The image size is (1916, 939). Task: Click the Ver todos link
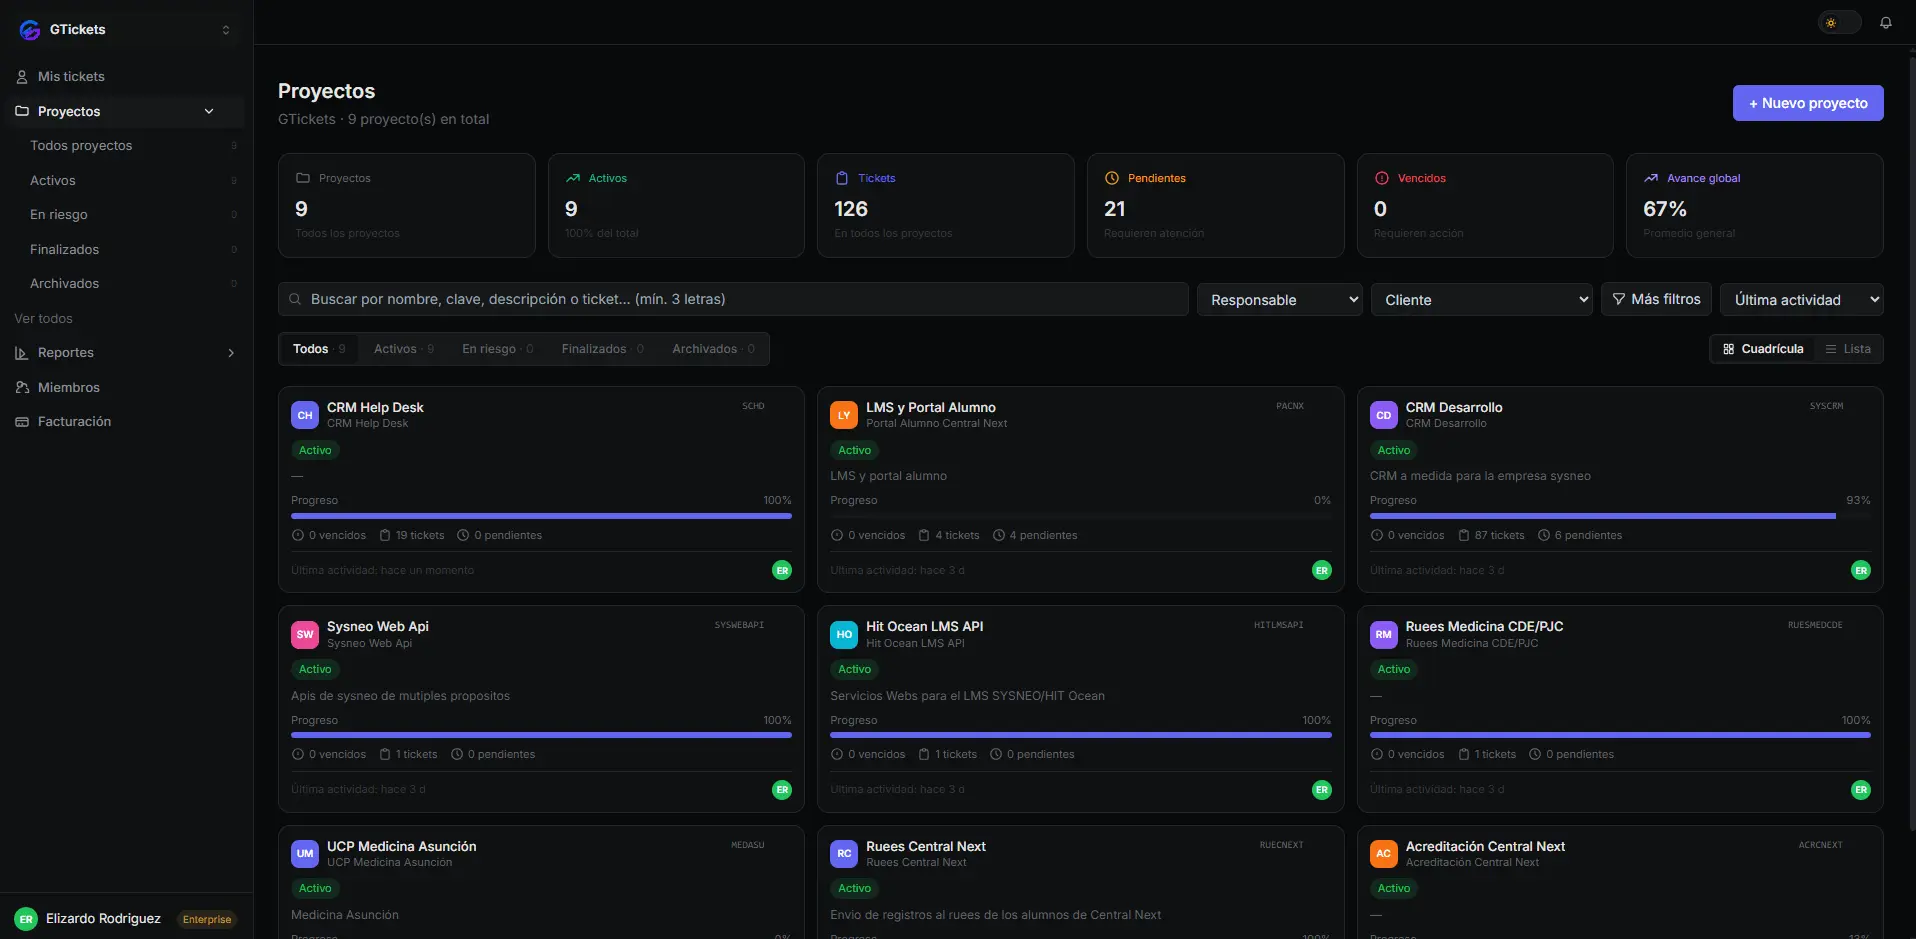pyautogui.click(x=43, y=318)
